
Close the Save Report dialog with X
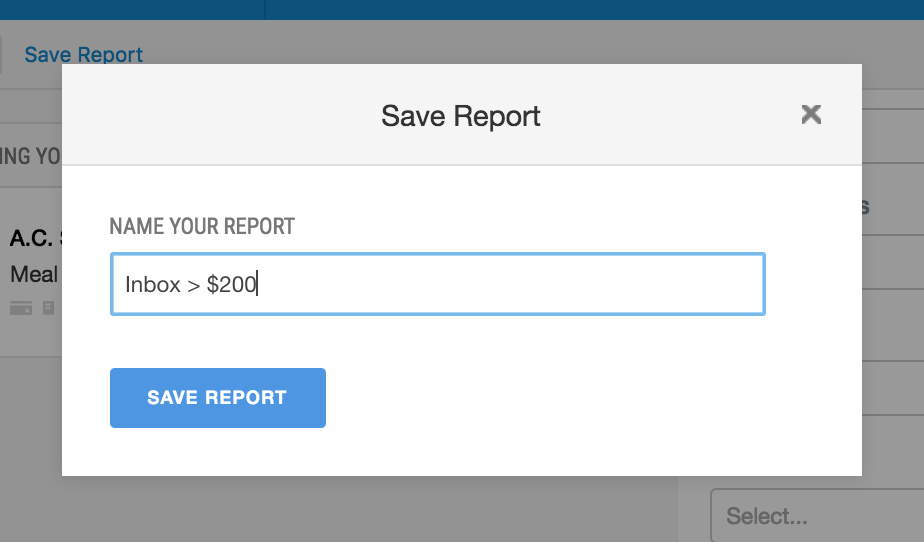coord(811,114)
